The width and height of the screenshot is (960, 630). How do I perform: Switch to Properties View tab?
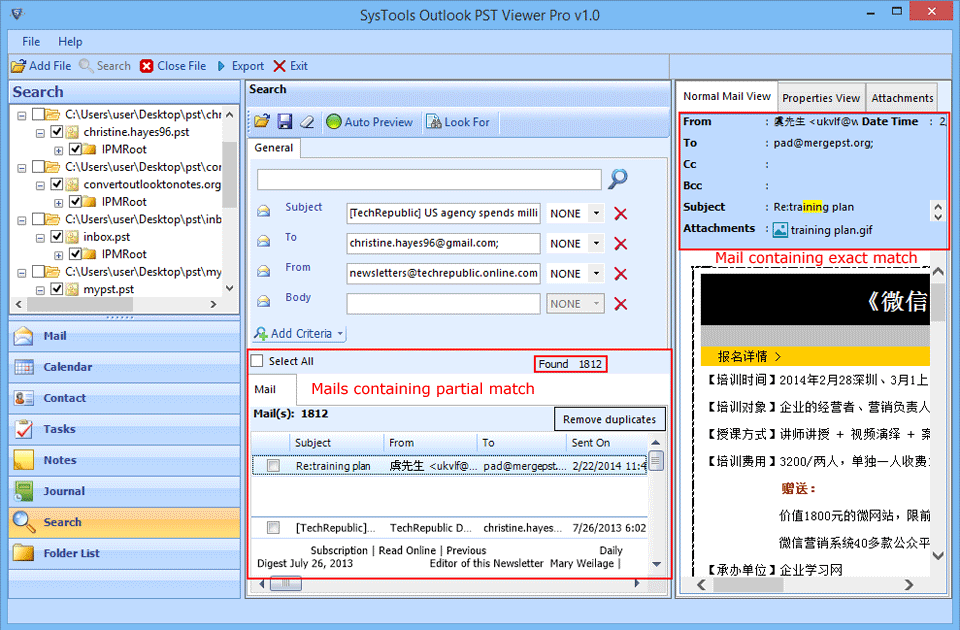820,98
